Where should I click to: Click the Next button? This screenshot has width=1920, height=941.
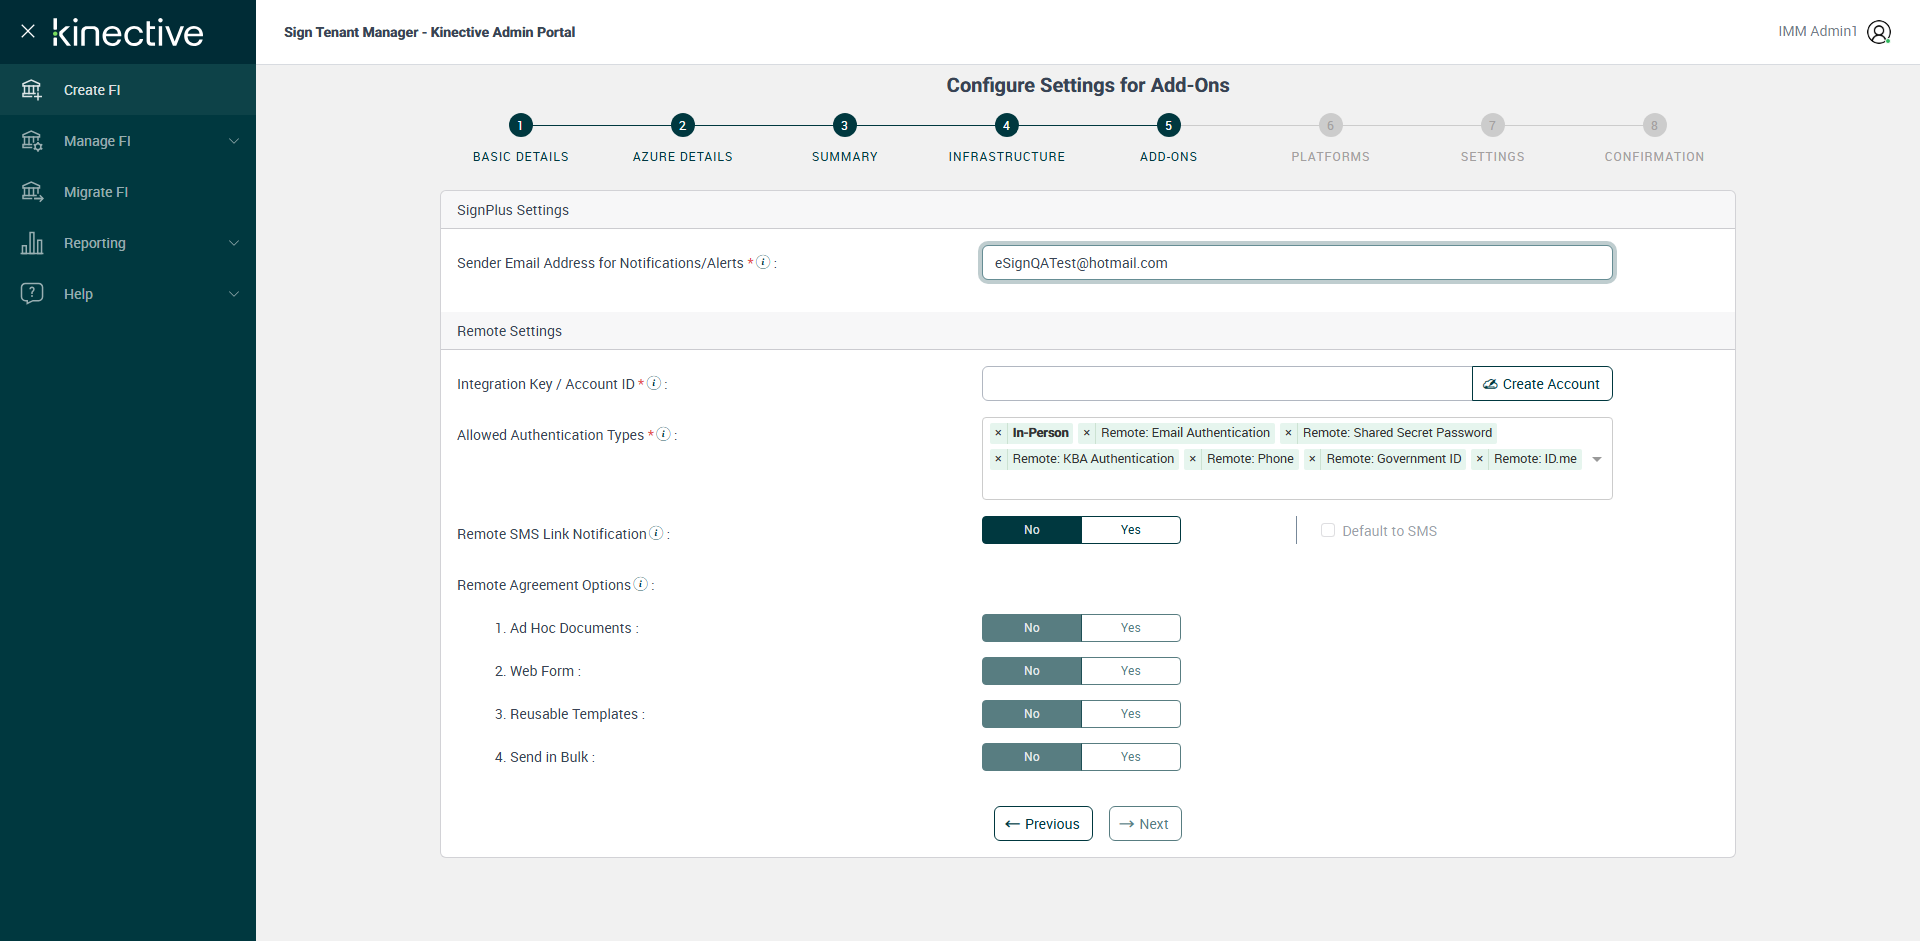[x=1145, y=824]
